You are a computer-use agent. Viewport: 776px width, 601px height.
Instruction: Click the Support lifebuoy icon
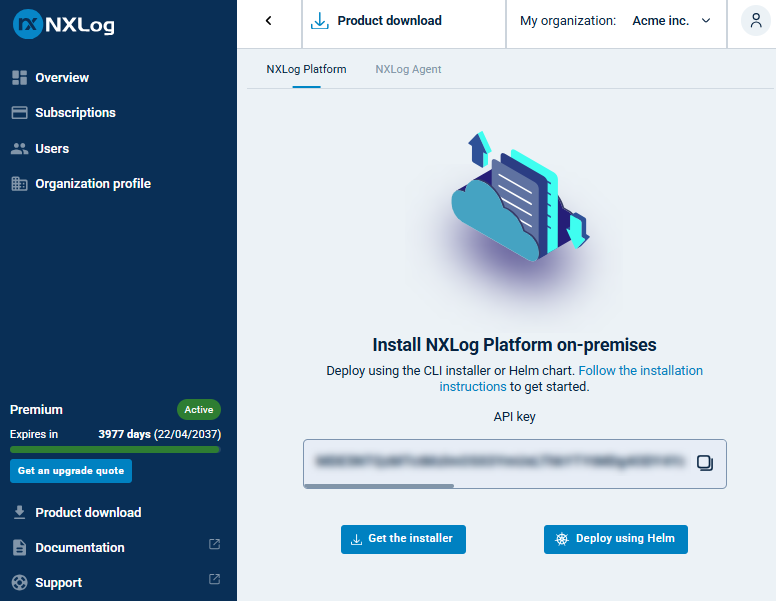(19, 583)
